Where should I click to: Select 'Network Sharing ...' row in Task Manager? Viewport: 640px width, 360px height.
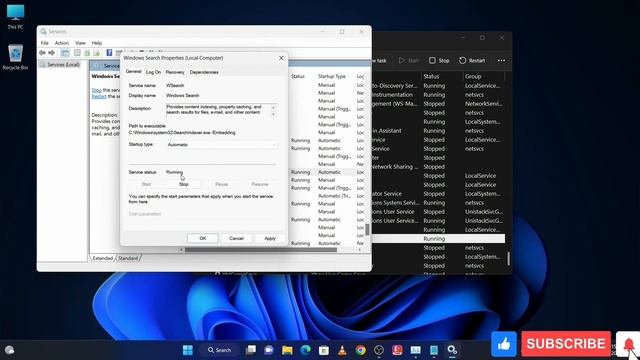point(439,167)
